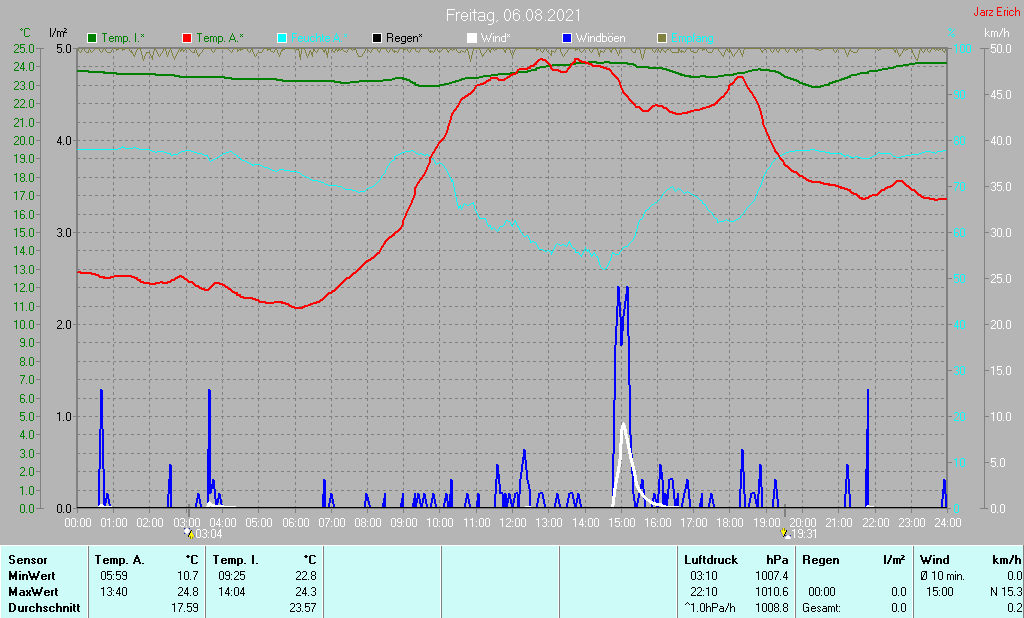Click the 'Temp. A.' column header in table
Viewport: 1024px width, 618px height.
[120, 560]
